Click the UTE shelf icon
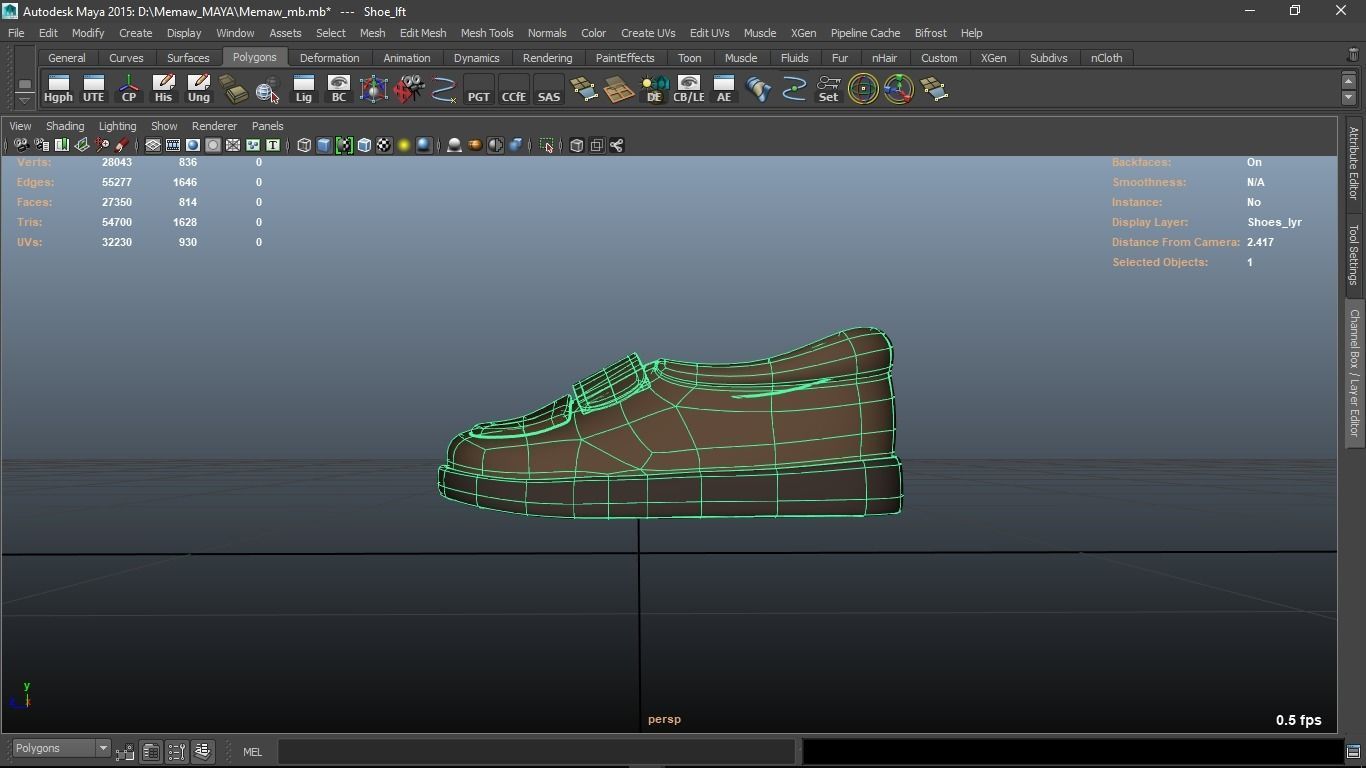The image size is (1366, 768). [x=93, y=89]
